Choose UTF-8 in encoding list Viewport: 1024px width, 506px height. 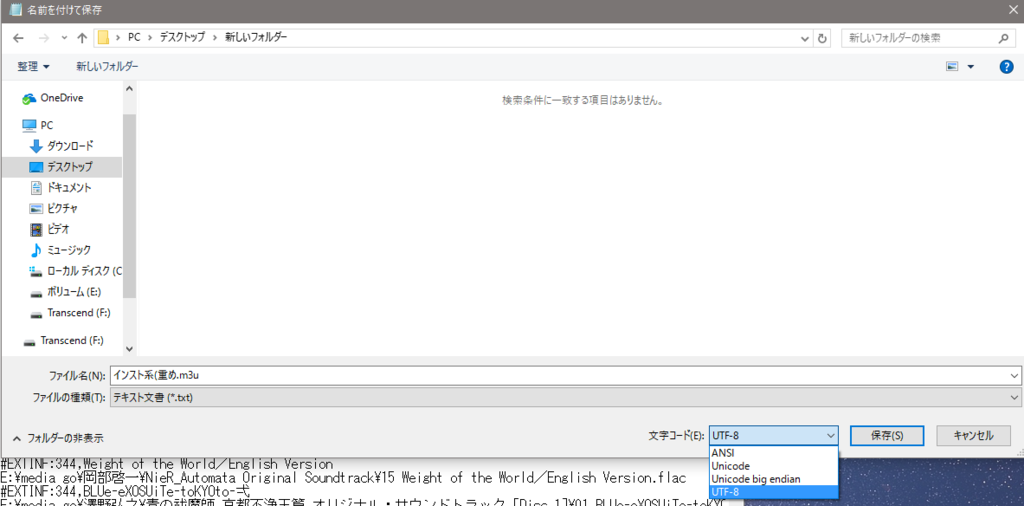[x=773, y=491]
